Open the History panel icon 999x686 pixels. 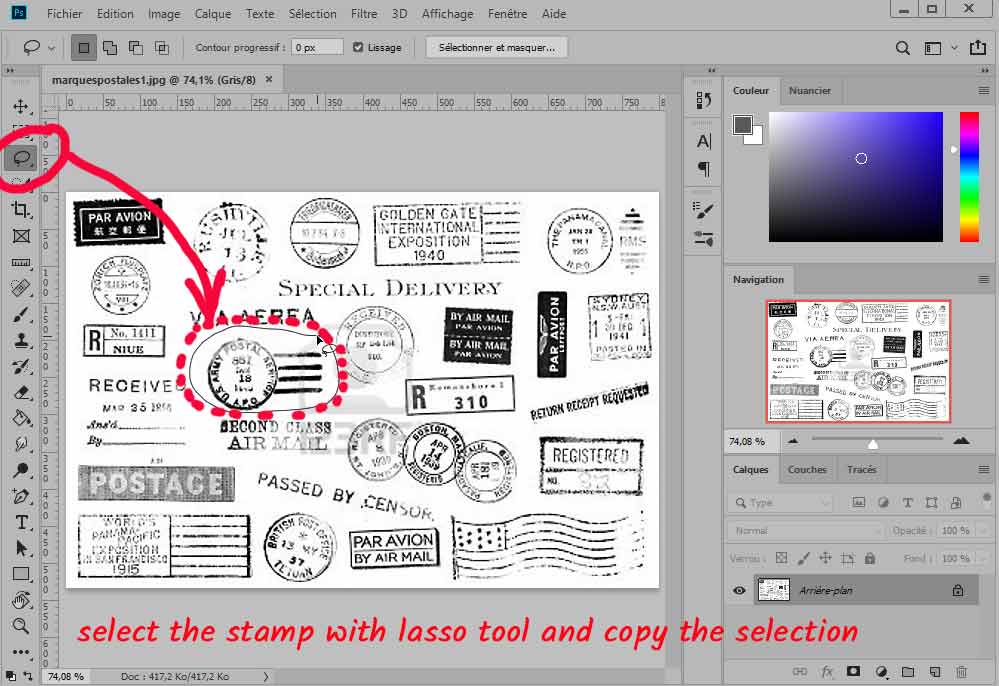703,100
